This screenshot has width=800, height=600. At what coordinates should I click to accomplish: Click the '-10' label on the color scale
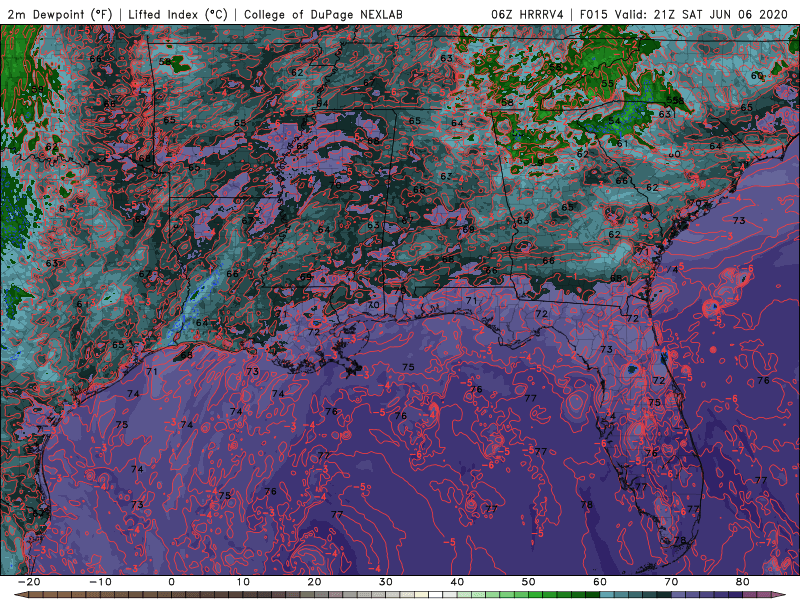point(100,582)
